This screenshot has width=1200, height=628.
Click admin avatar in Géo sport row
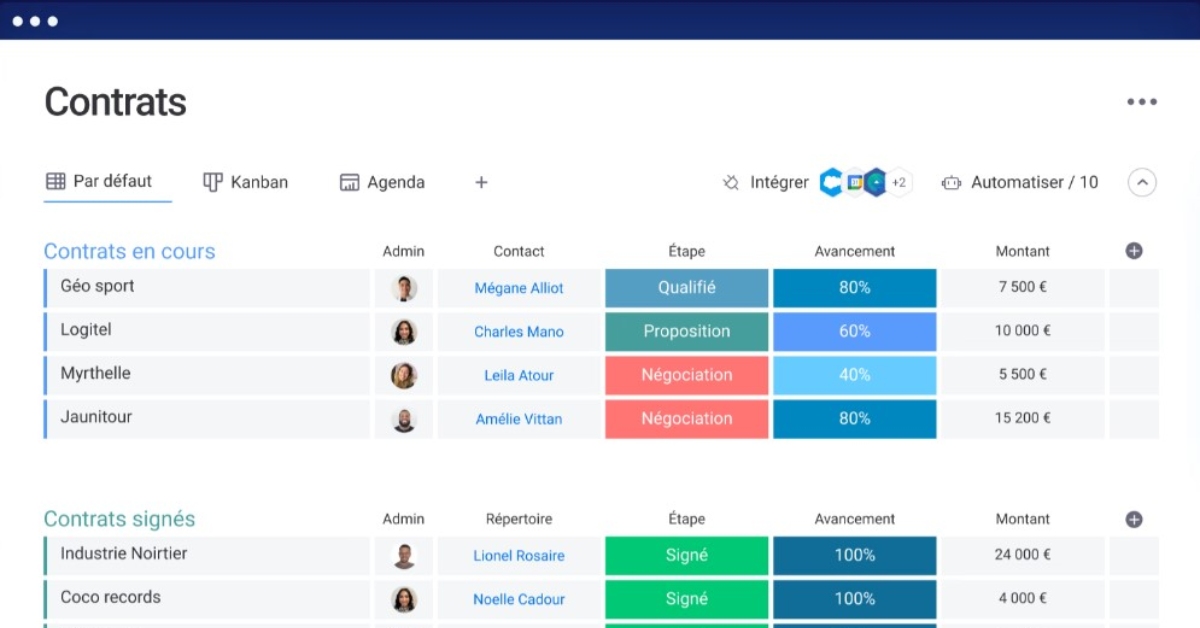(404, 288)
